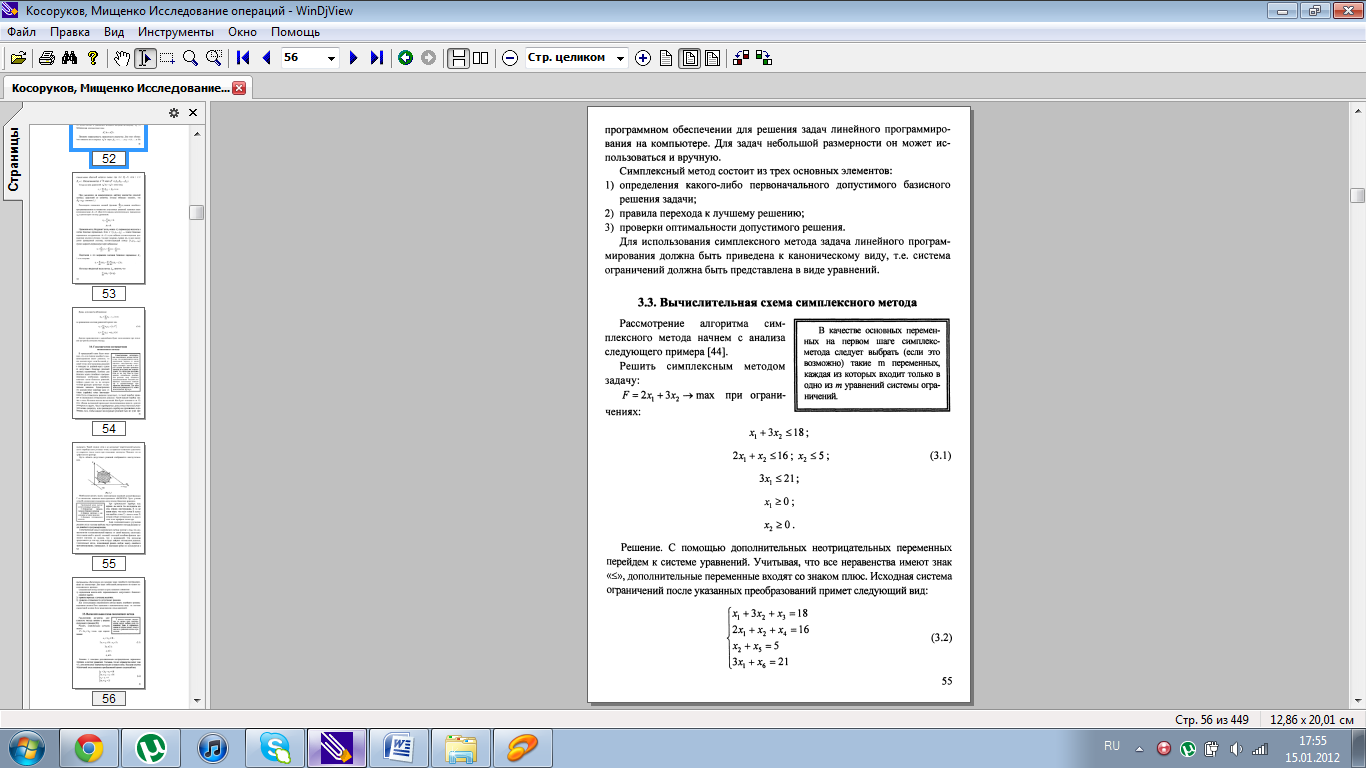The width and height of the screenshot is (1366, 768).
Task: Click the zoom out minus icon
Action: tap(510, 58)
